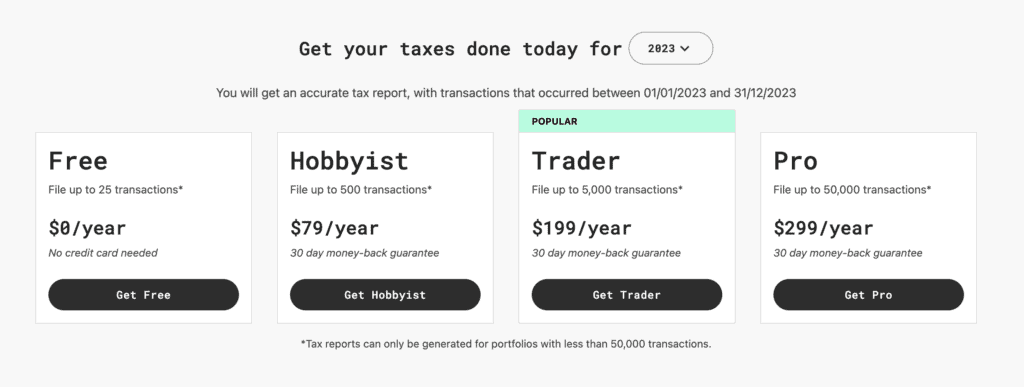Click 'Get your taxes done today' heading
The height and width of the screenshot is (387, 1024).
pyautogui.click(x=460, y=49)
